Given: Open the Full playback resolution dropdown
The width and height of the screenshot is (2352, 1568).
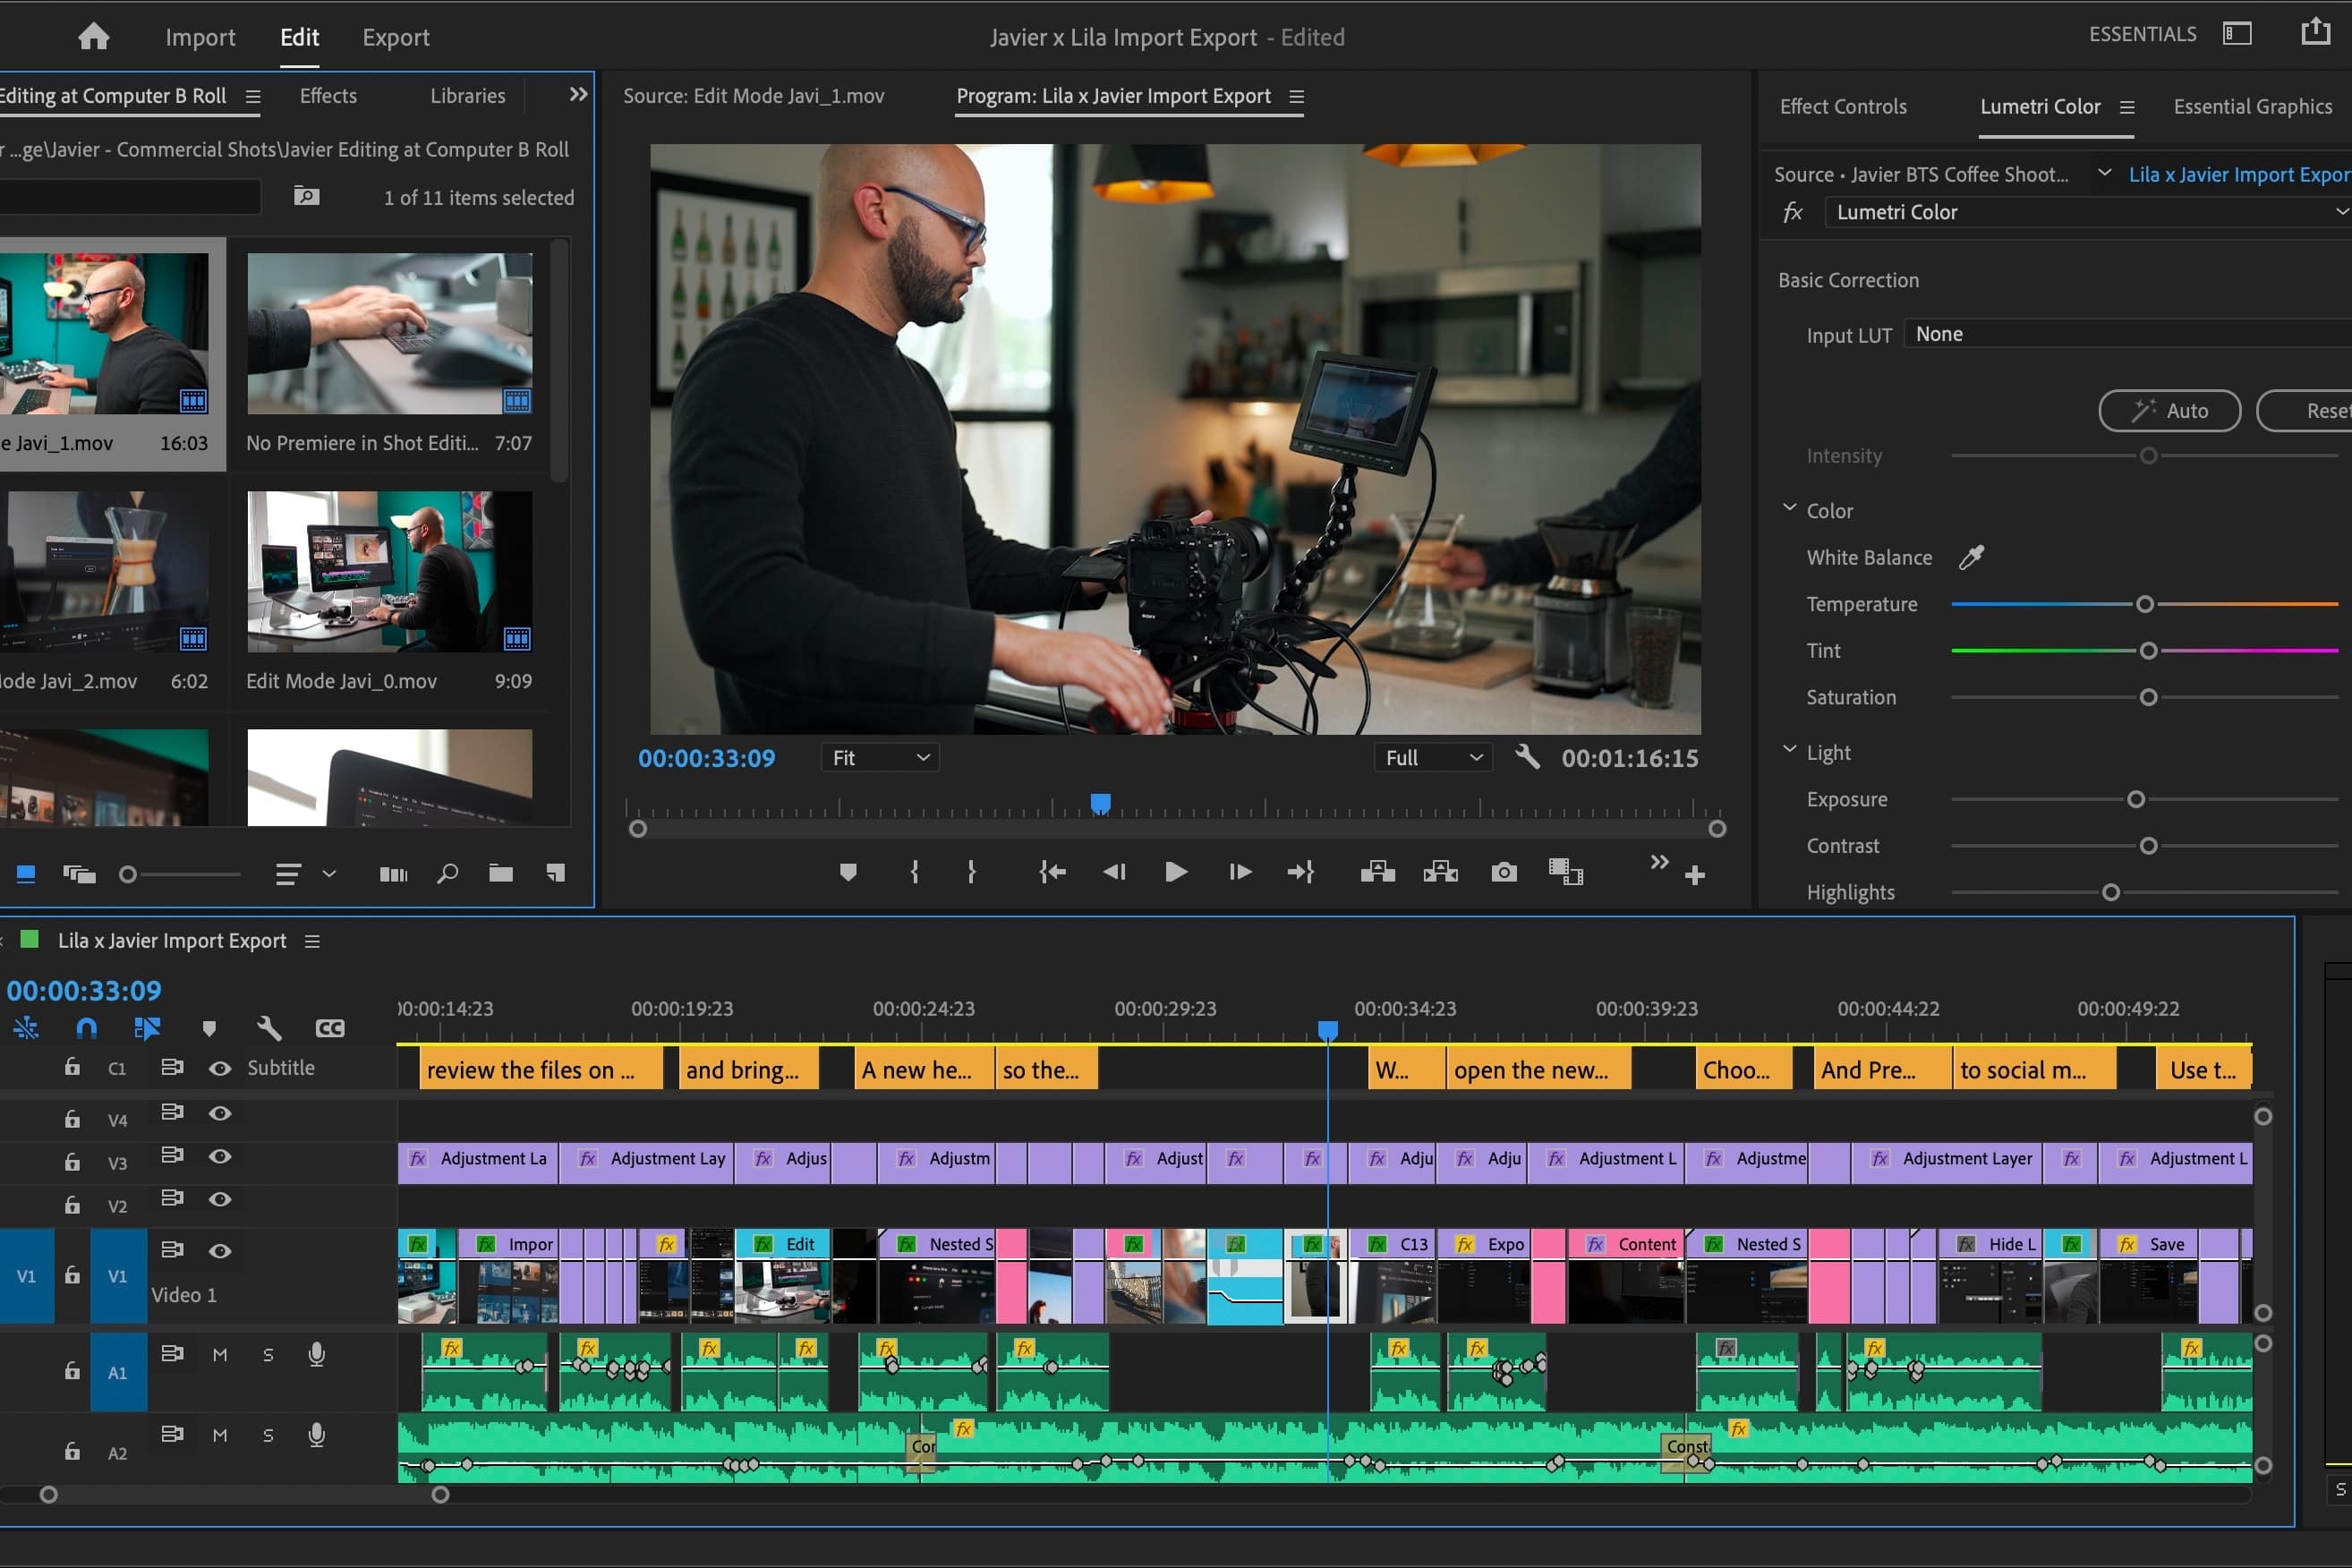Looking at the screenshot, I should [1432, 758].
